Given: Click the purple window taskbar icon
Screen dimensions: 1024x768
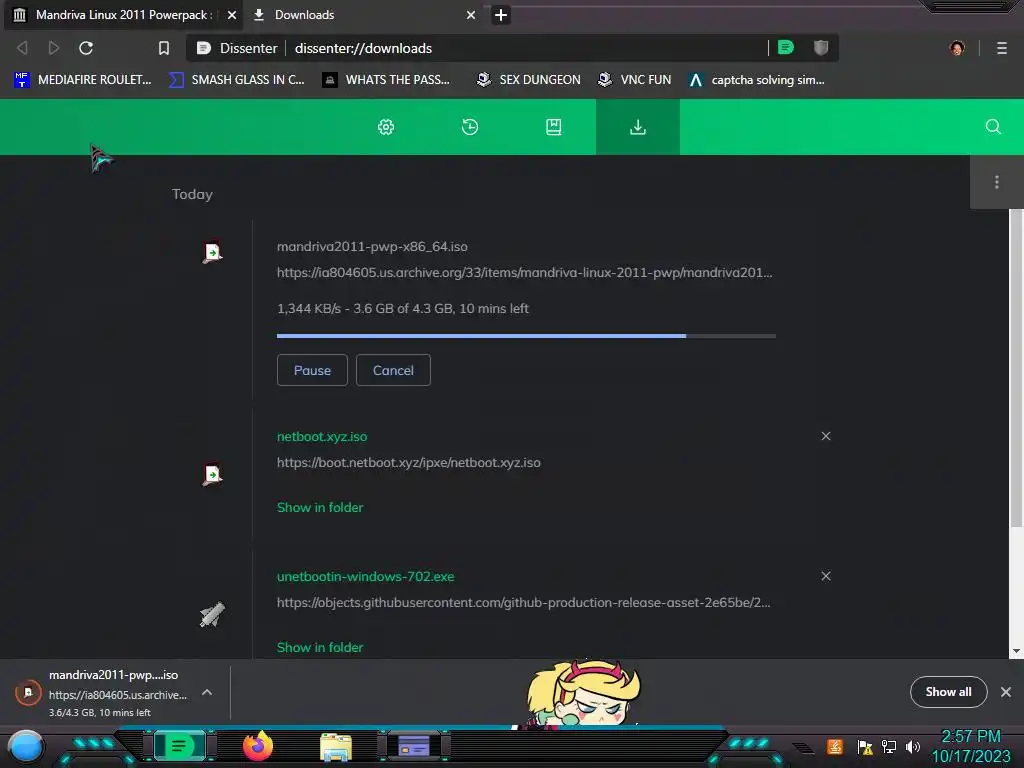Looking at the screenshot, I should pos(414,745).
